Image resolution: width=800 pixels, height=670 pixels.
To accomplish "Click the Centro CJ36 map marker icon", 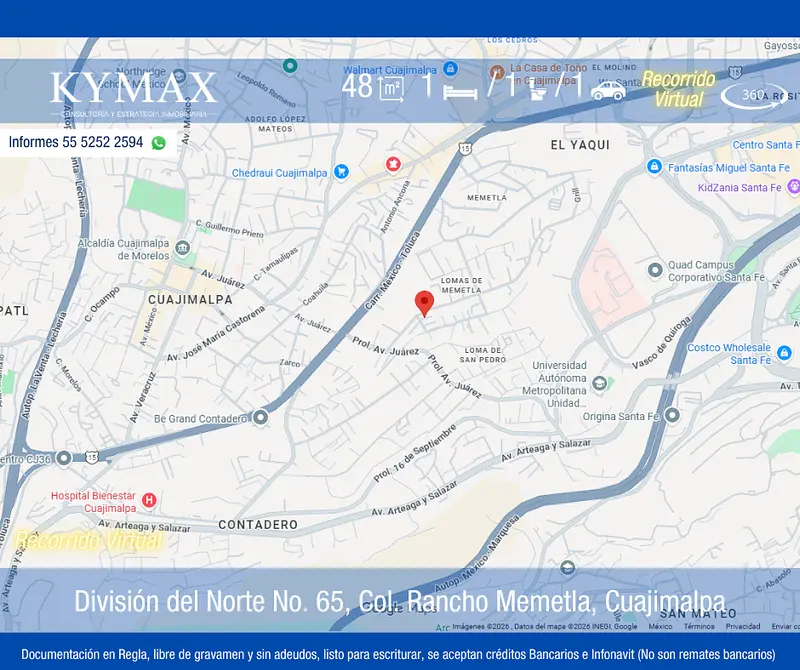I will (64, 458).
